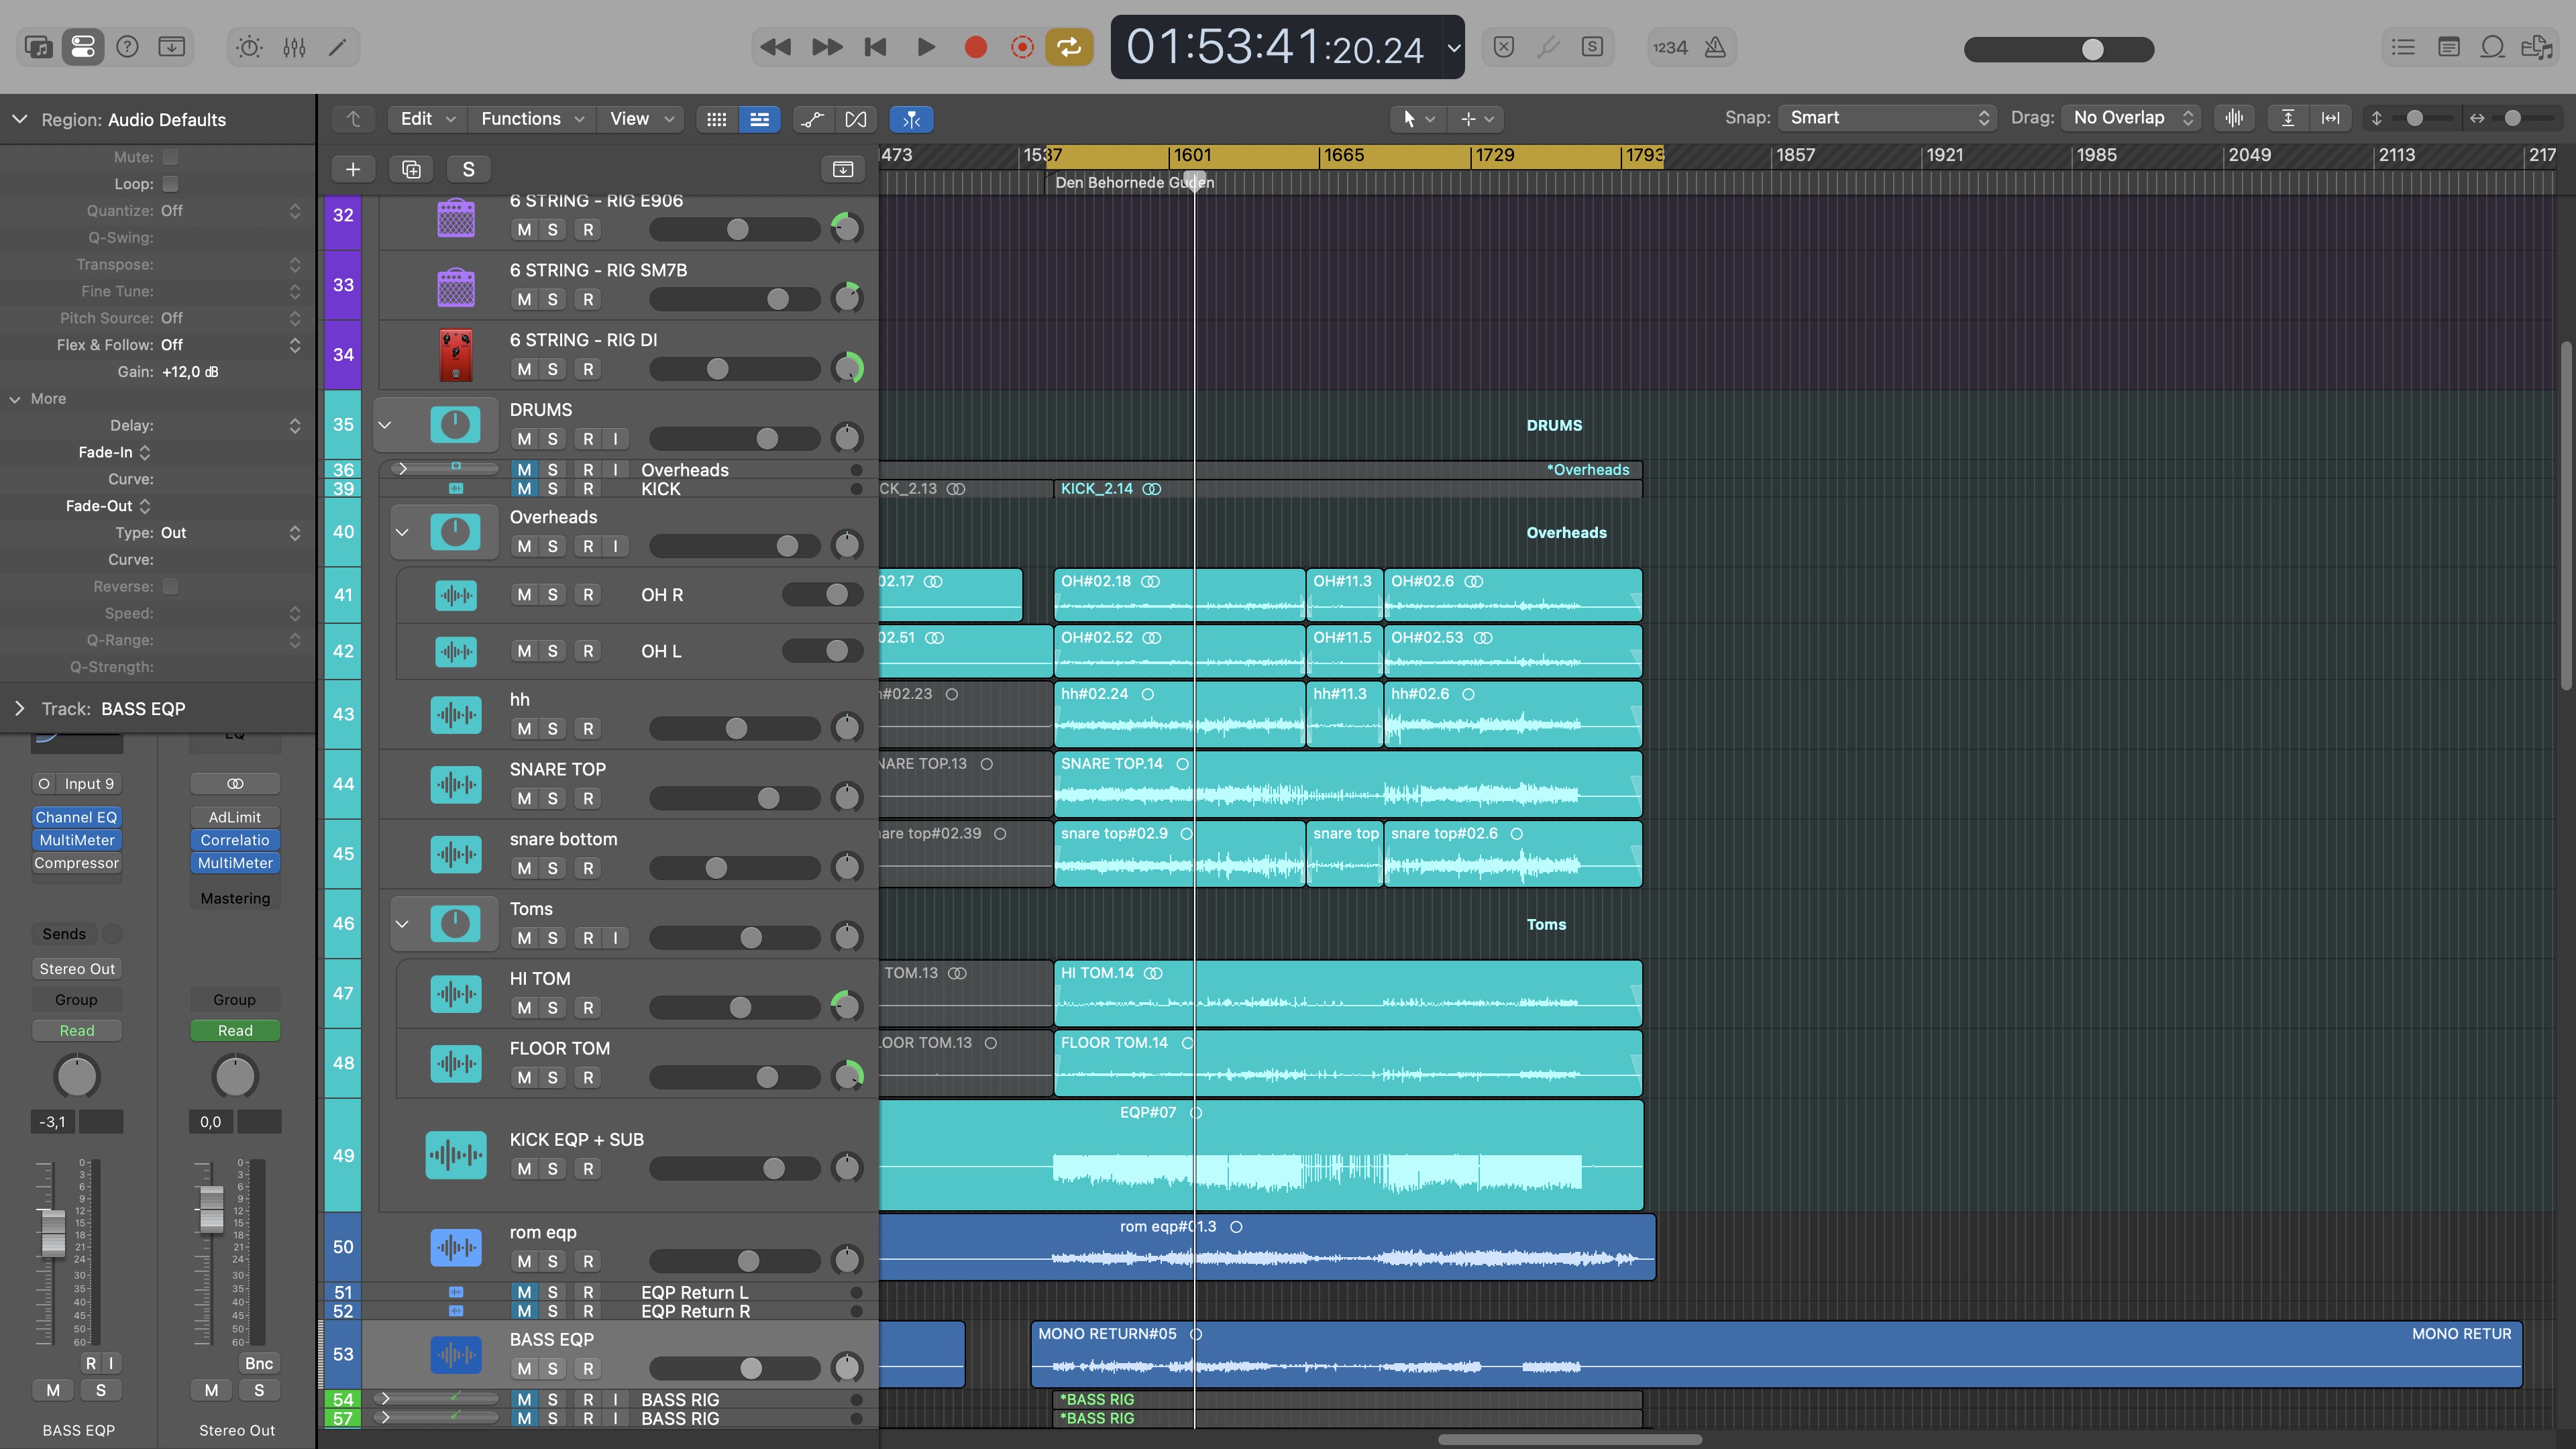Screen dimensions: 2576x1449
Task: Duplicate track using the copy-plus icon
Action: [x=411, y=169]
